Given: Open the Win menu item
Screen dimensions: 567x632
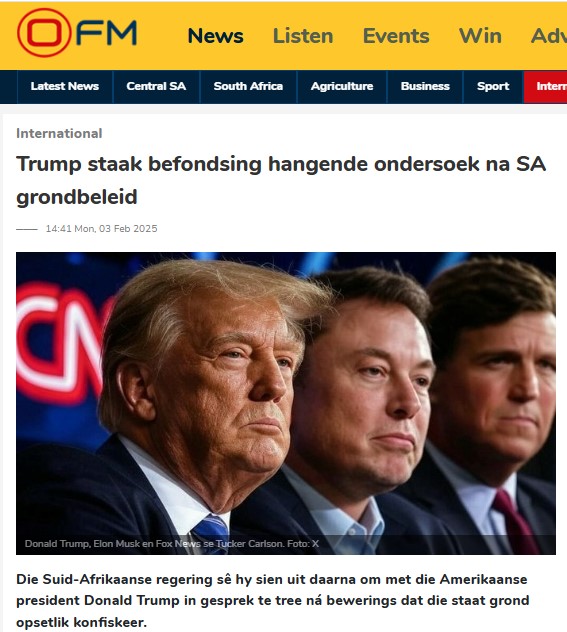Looking at the screenshot, I should tap(480, 36).
